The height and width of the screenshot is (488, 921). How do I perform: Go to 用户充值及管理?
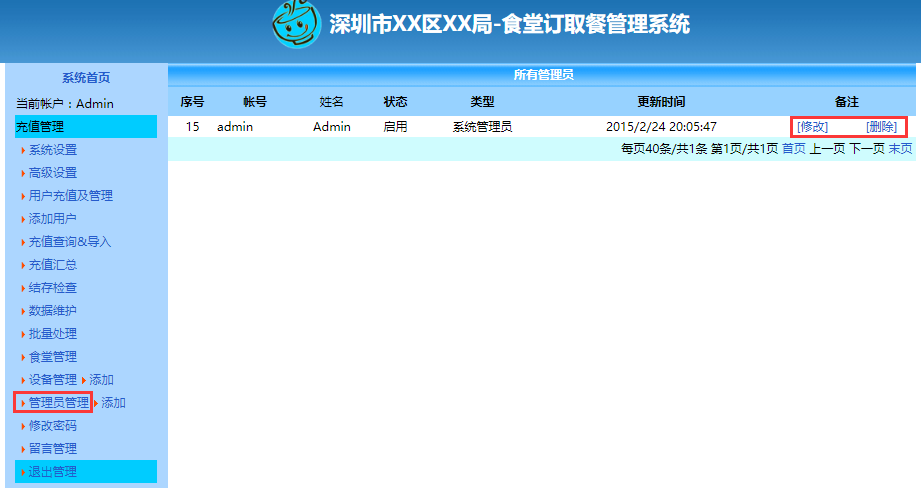tap(70, 196)
